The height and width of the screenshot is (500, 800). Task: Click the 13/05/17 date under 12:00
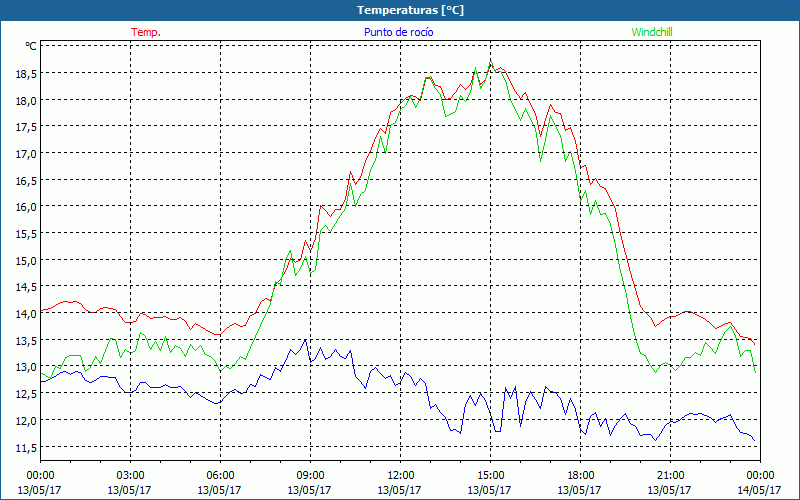[399, 490]
